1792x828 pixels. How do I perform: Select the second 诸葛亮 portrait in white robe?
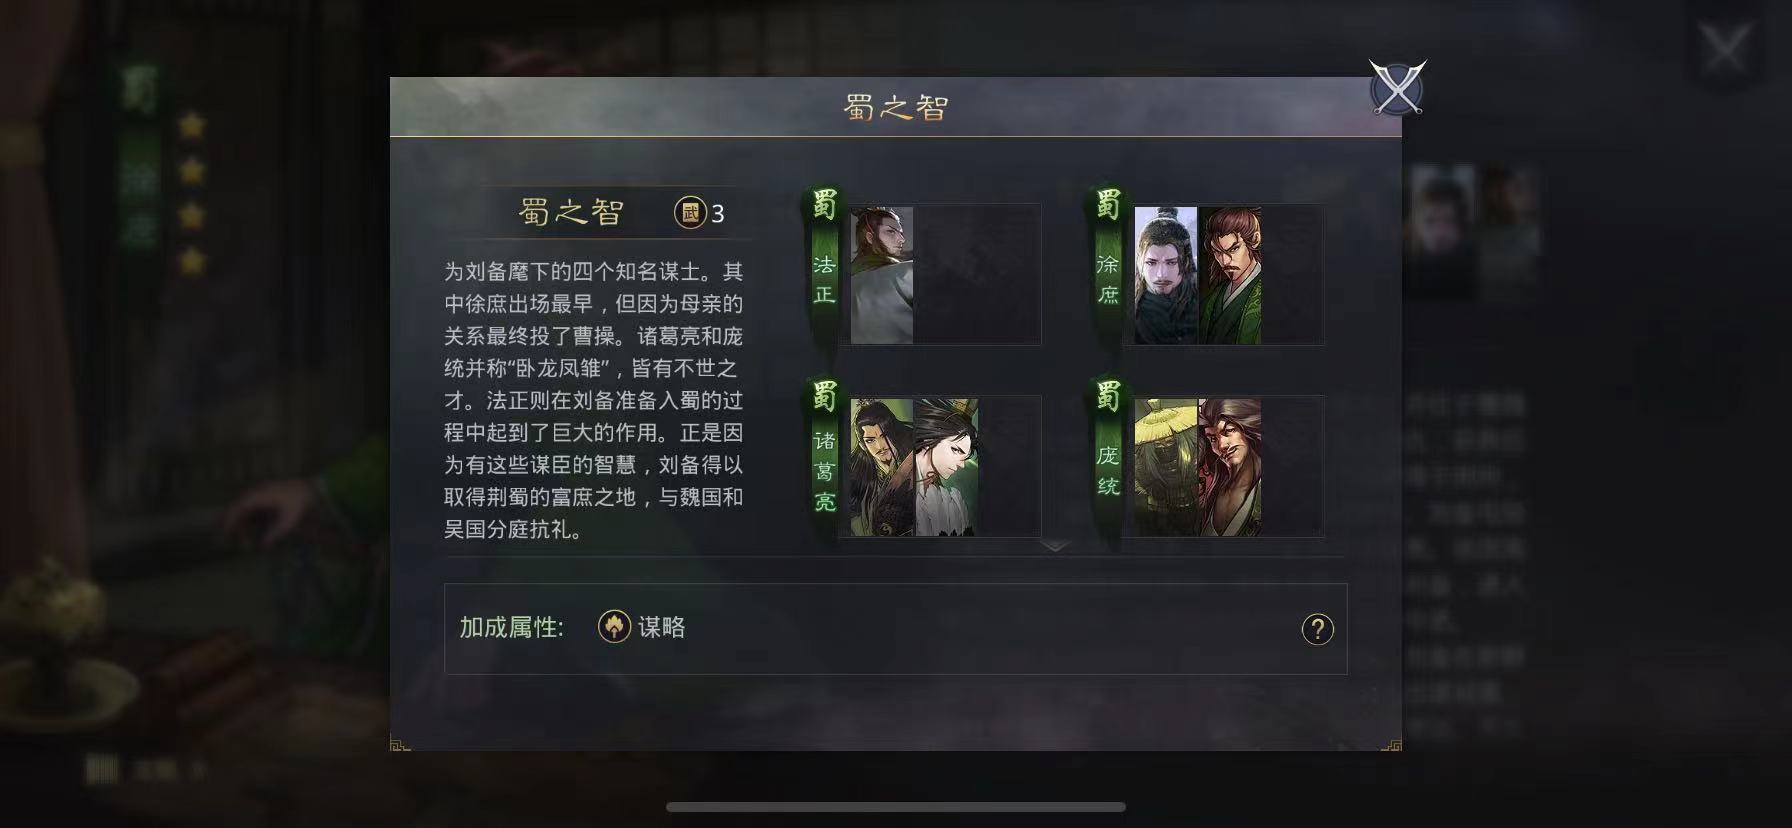(946, 467)
